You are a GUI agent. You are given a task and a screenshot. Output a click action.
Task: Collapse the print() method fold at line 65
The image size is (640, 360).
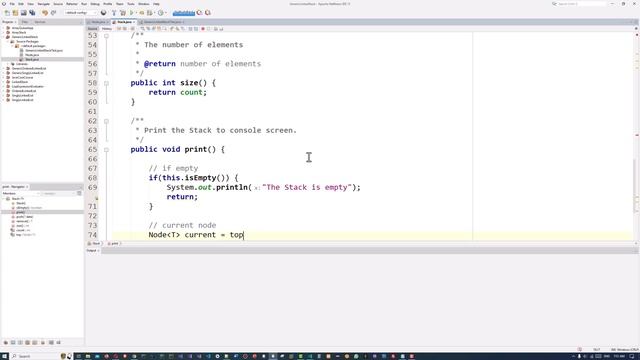(x=107, y=150)
